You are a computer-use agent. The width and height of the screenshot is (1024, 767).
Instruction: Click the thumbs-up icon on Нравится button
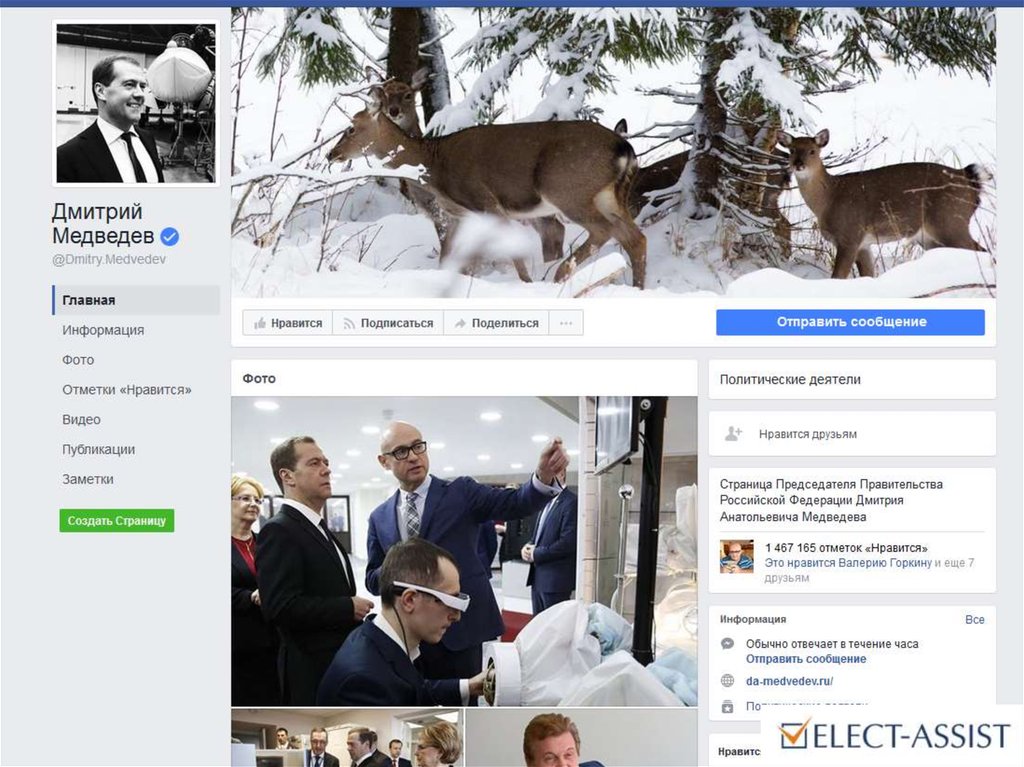pyautogui.click(x=260, y=323)
